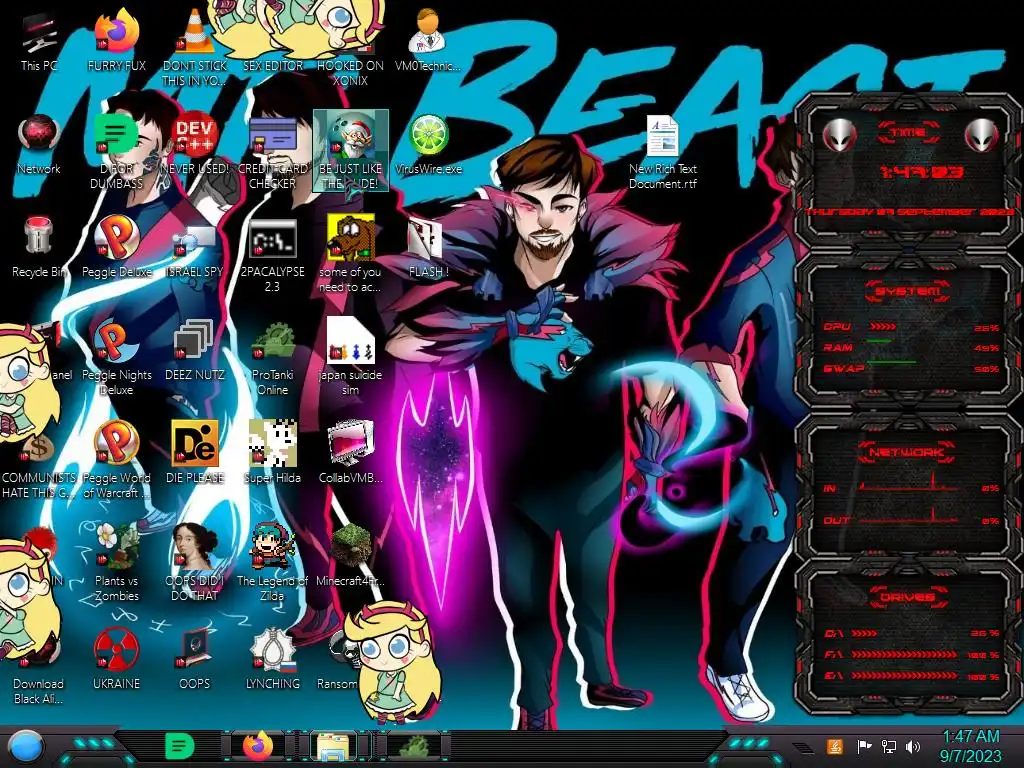Click the OUT network traffic graph
This screenshot has height=768, width=1024.
(908, 515)
